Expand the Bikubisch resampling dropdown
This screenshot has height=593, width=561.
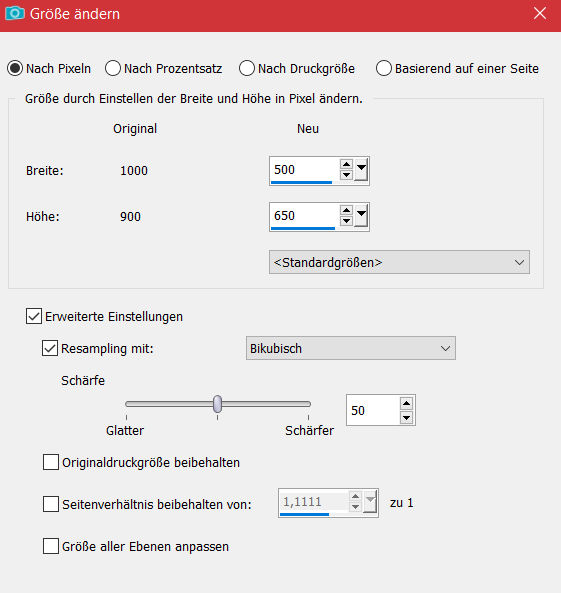click(x=351, y=348)
